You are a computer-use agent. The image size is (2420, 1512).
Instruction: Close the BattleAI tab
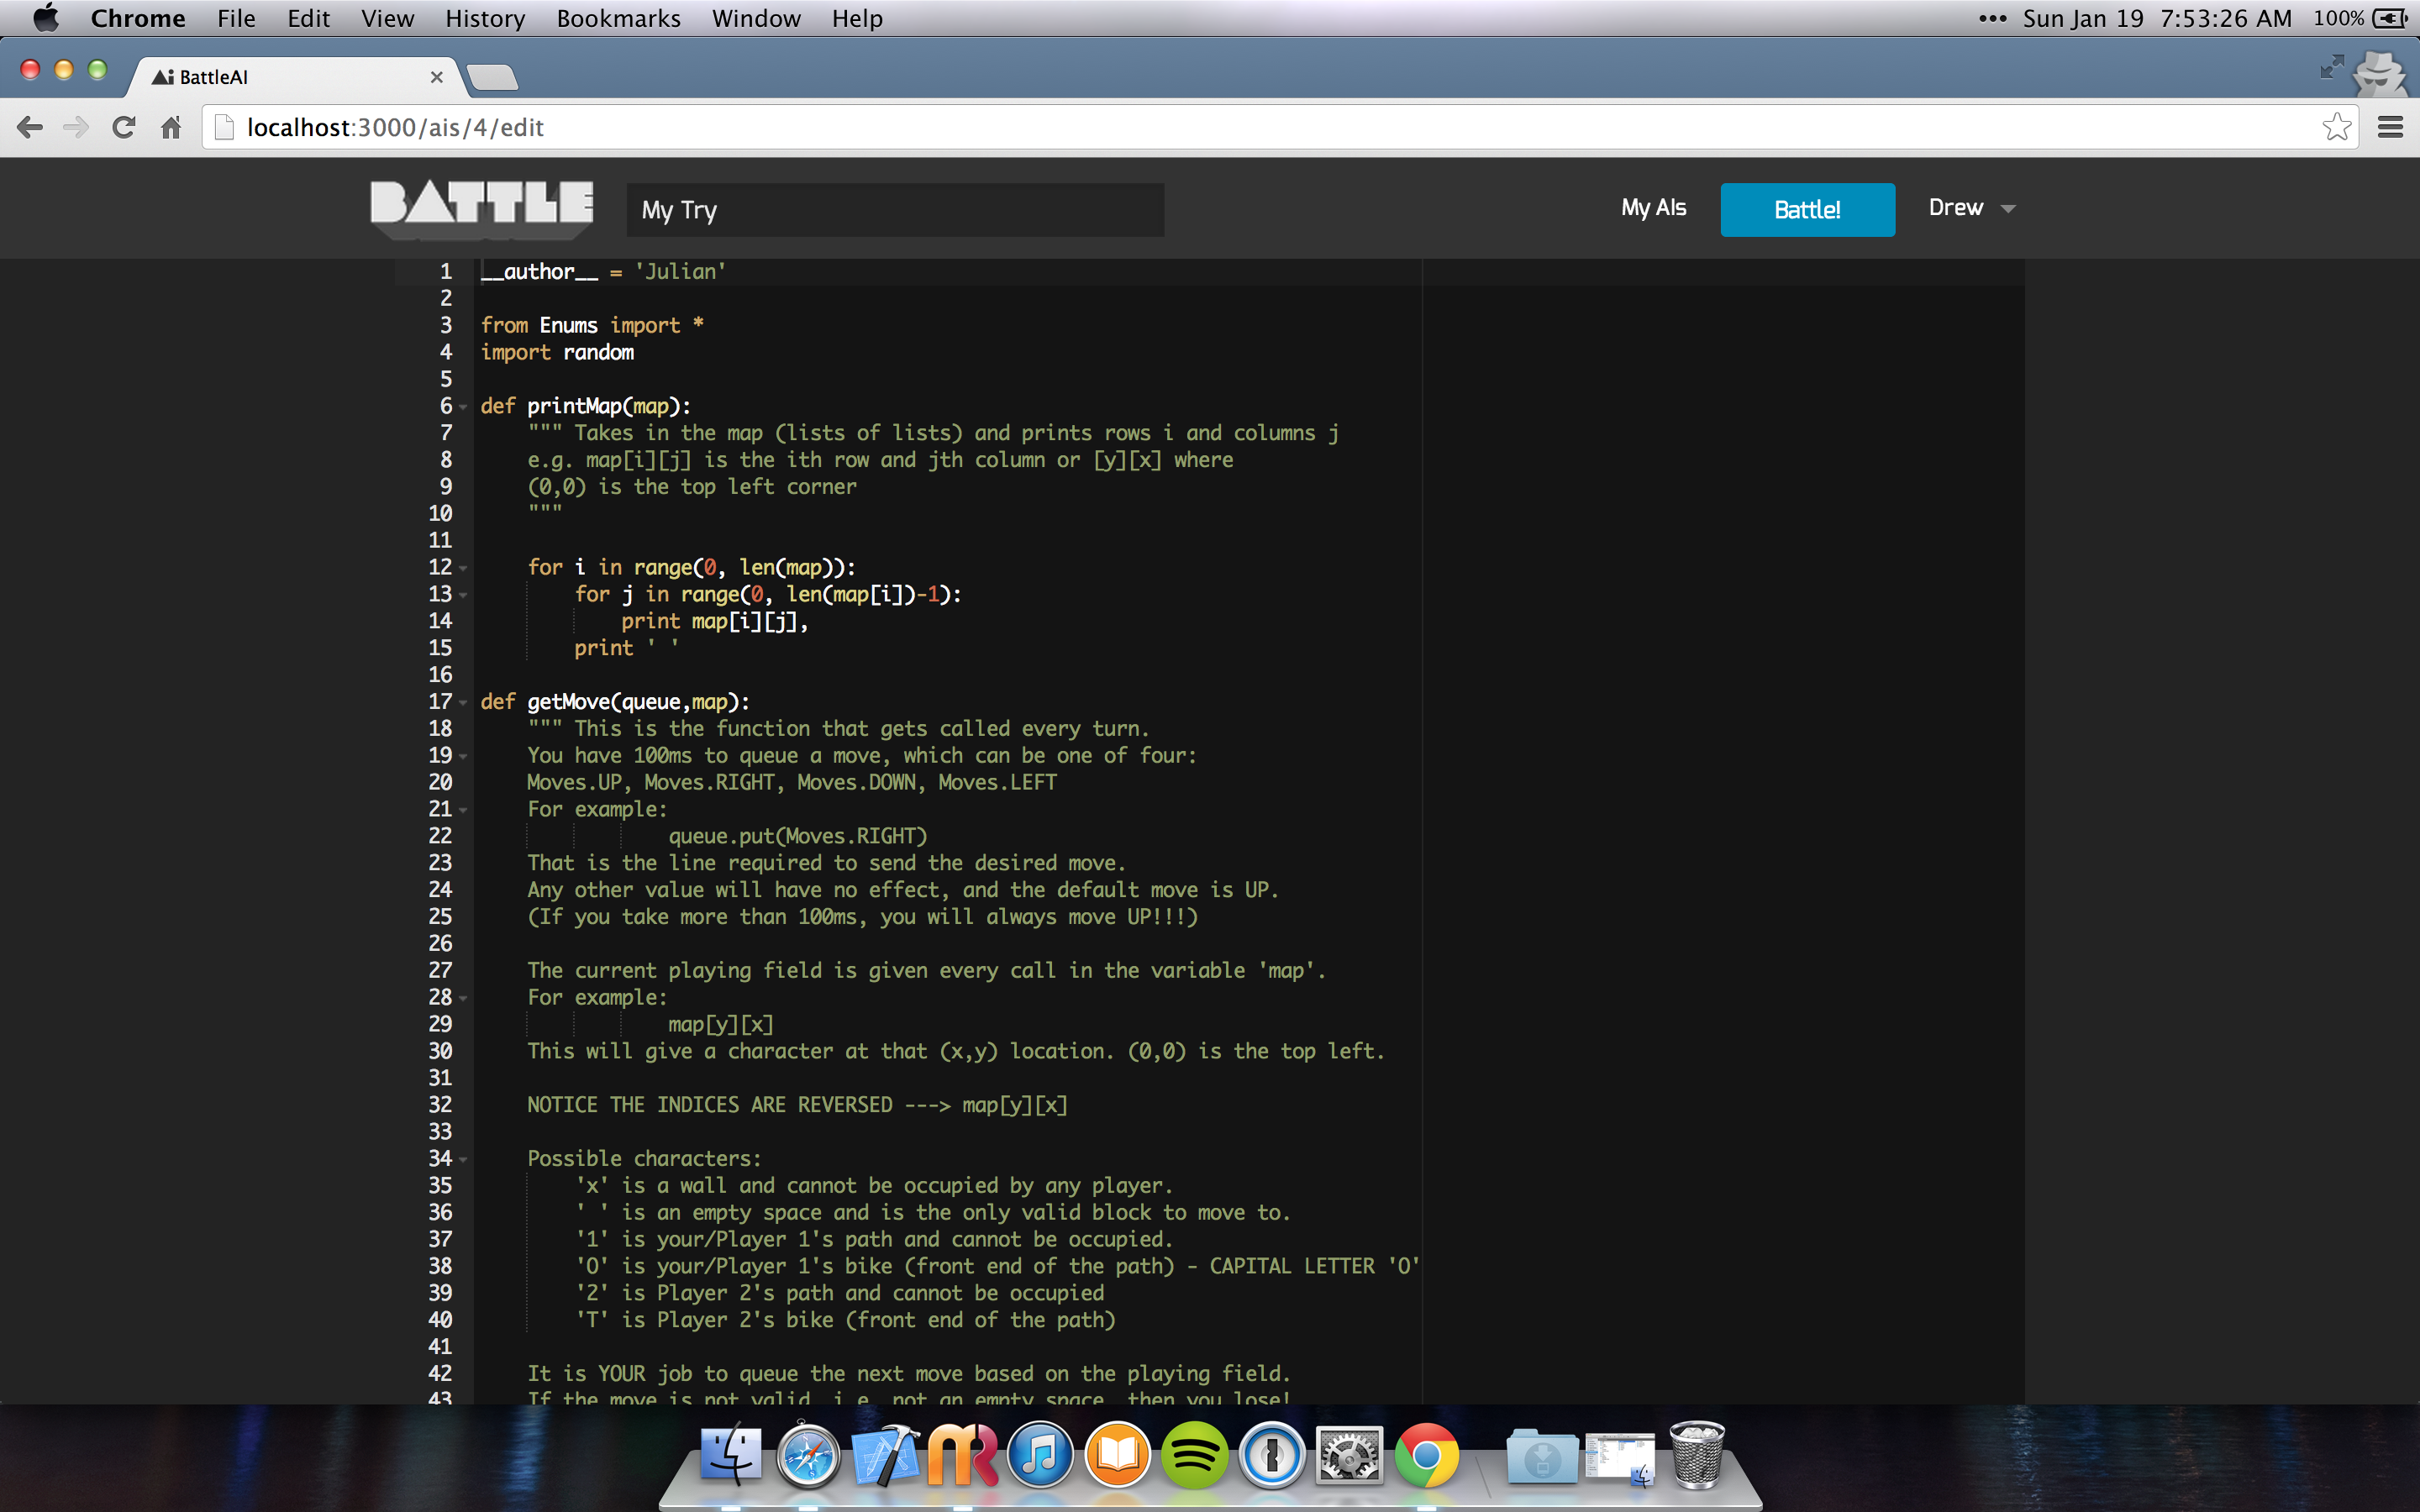(x=436, y=77)
